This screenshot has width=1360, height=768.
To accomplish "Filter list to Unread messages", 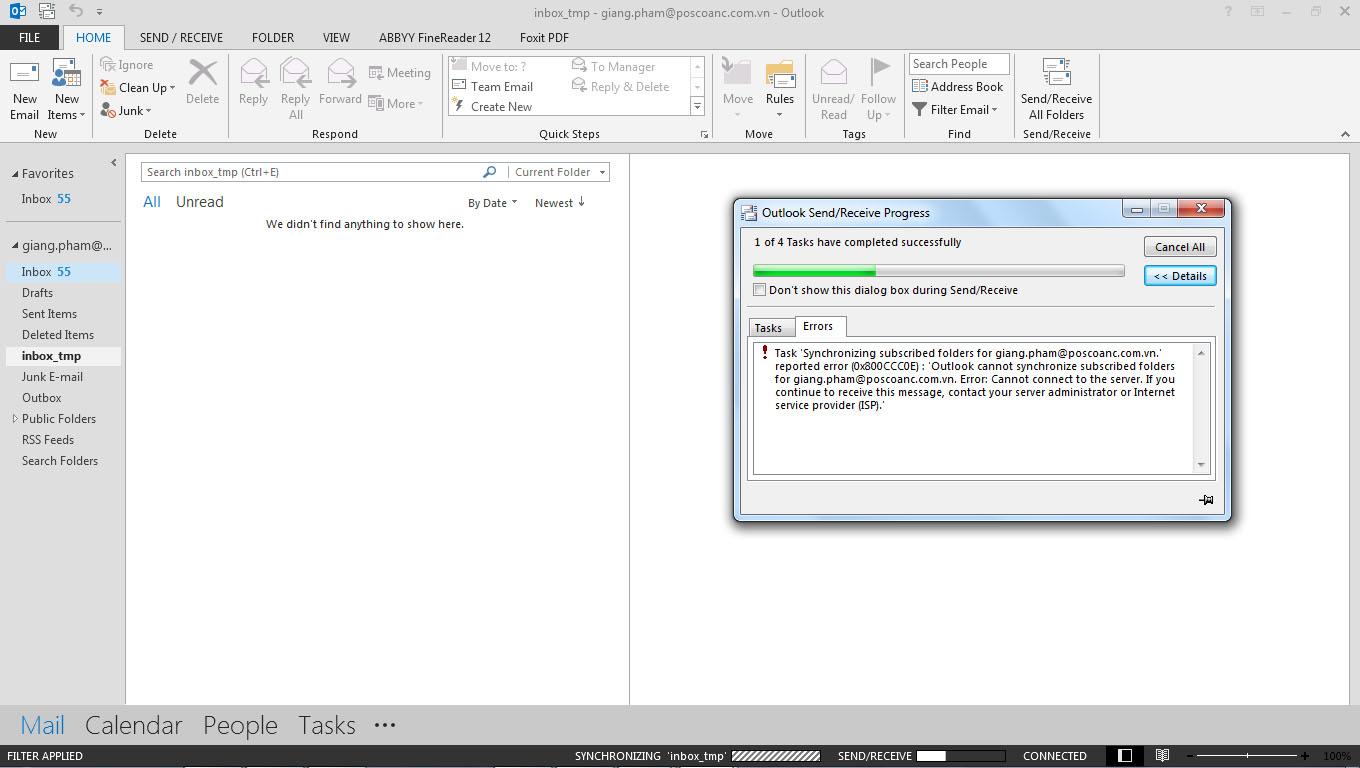I will click(x=200, y=202).
